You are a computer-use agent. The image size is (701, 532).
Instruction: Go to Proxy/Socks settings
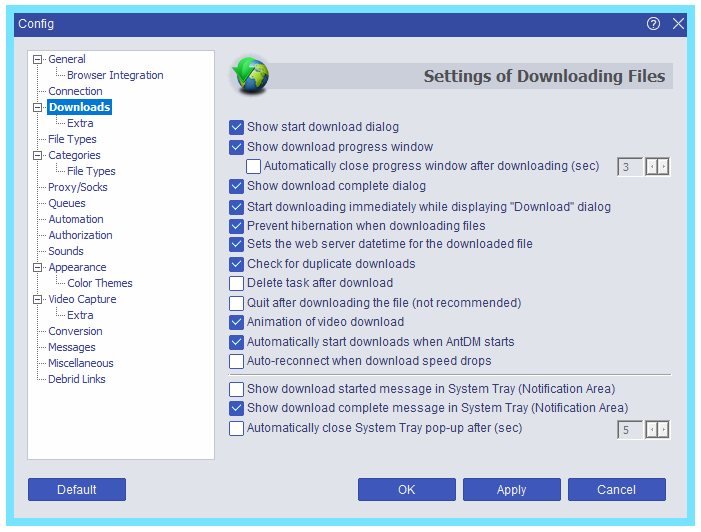tap(78, 187)
